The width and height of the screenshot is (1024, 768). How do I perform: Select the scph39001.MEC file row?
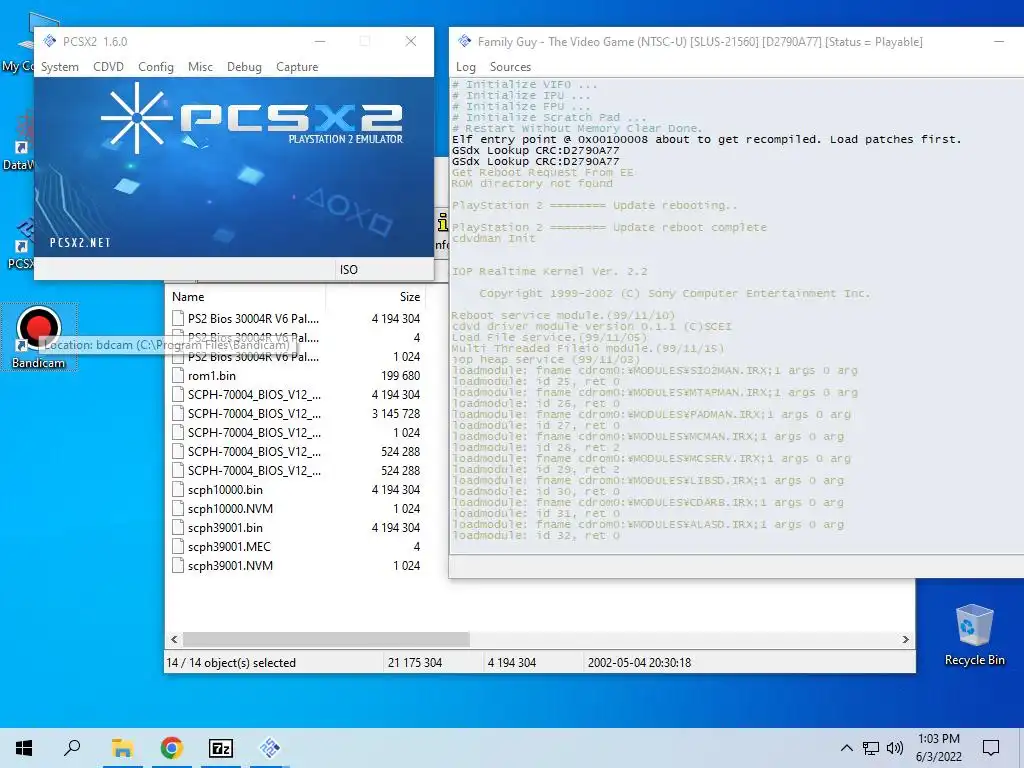pos(296,547)
